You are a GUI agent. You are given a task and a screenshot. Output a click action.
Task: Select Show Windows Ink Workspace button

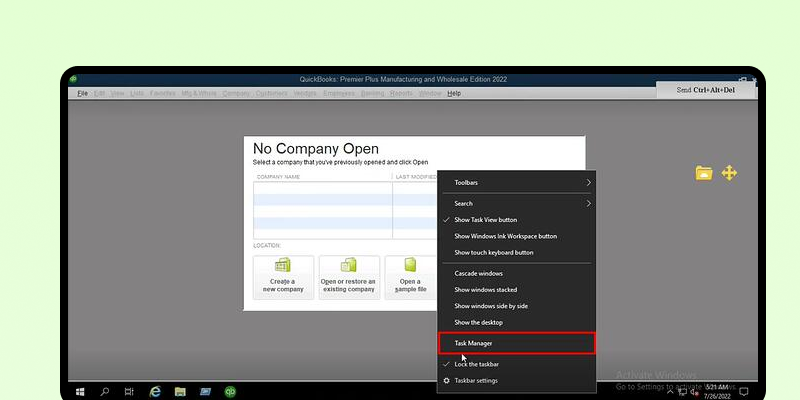click(x=516, y=236)
